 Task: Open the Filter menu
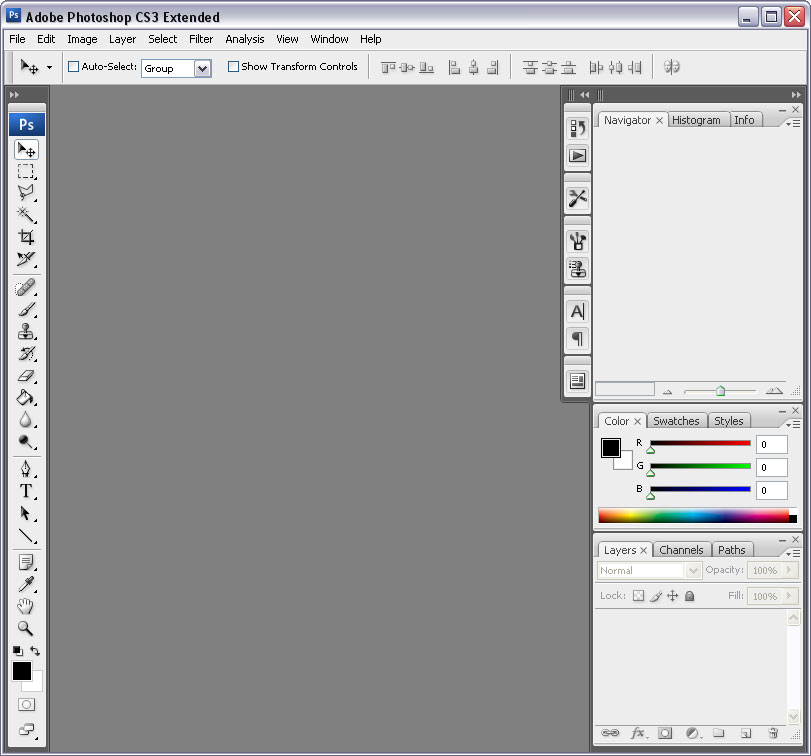[201, 39]
